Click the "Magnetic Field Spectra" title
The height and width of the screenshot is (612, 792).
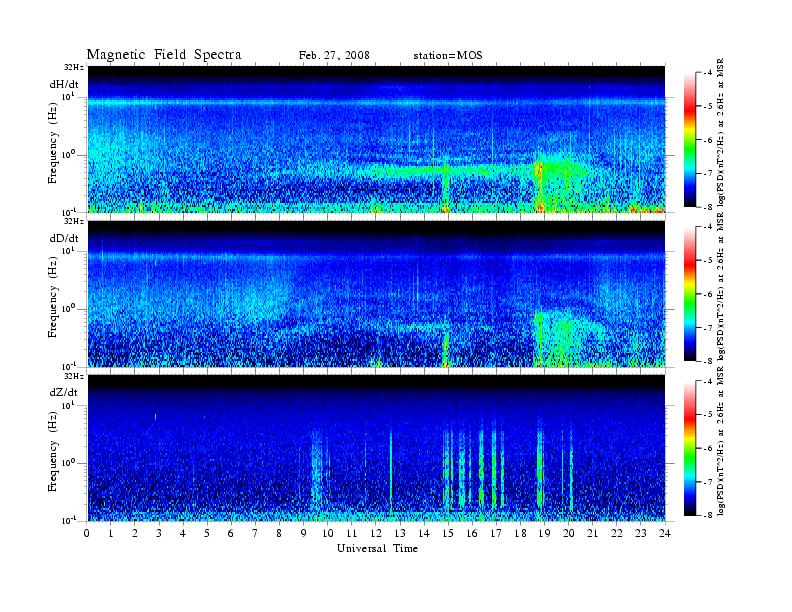tap(164, 55)
